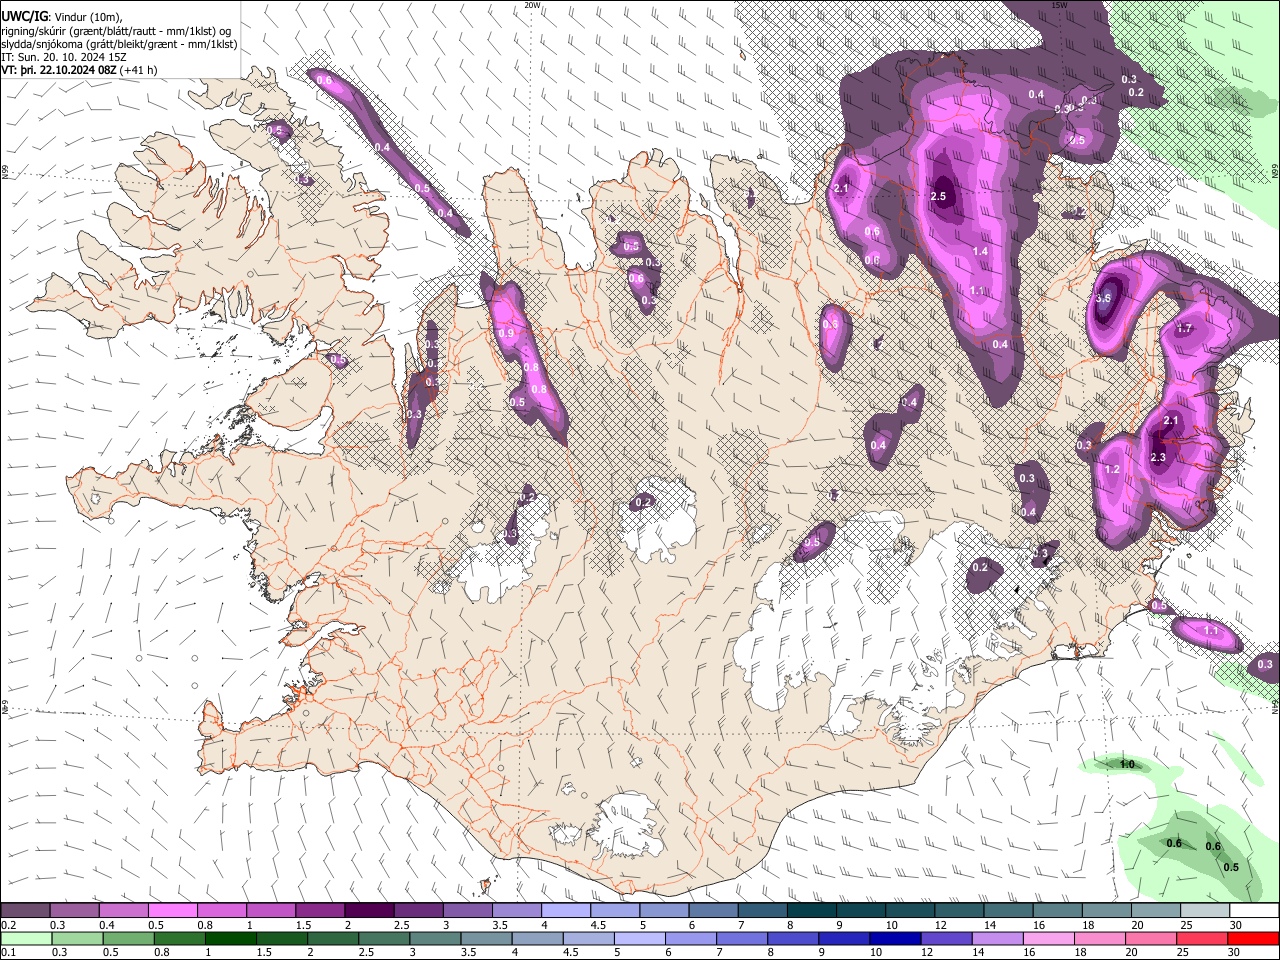Select lower legend swatch between 14 and 16
The width and height of the screenshot is (1280, 960).
[999, 938]
